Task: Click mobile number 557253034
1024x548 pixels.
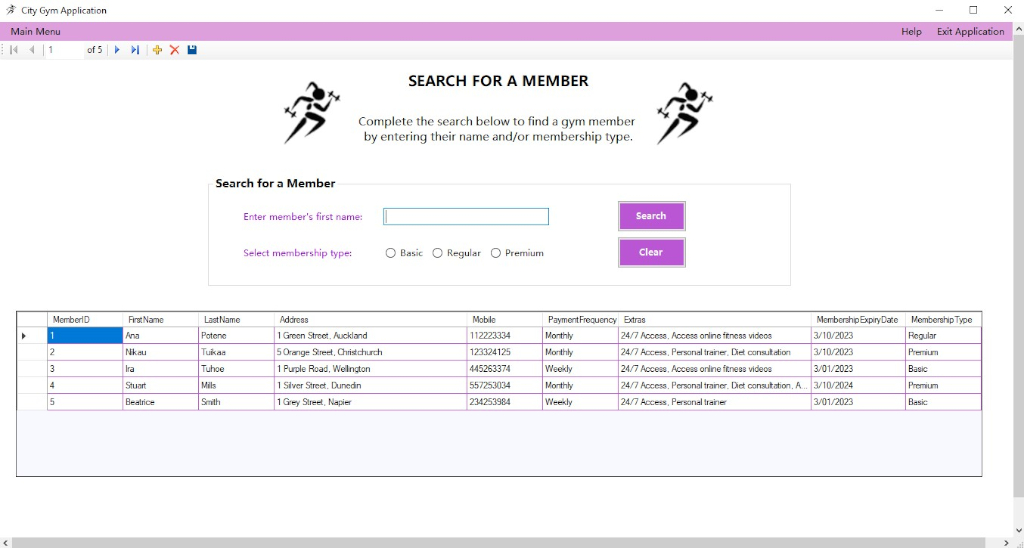Action: [504, 385]
